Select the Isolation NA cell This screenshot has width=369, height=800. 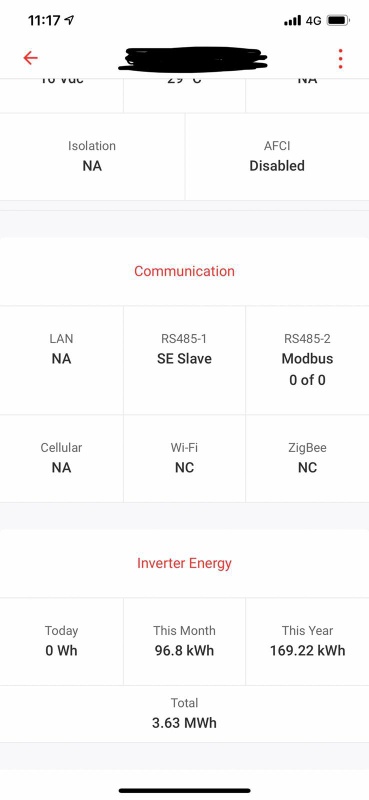[92, 157]
